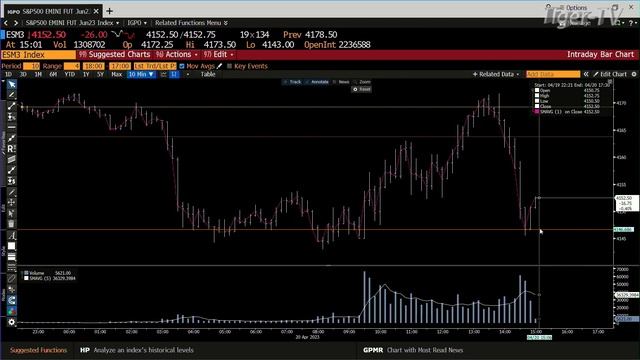Click the Add Data input field
The image size is (640, 360).
(553, 74)
